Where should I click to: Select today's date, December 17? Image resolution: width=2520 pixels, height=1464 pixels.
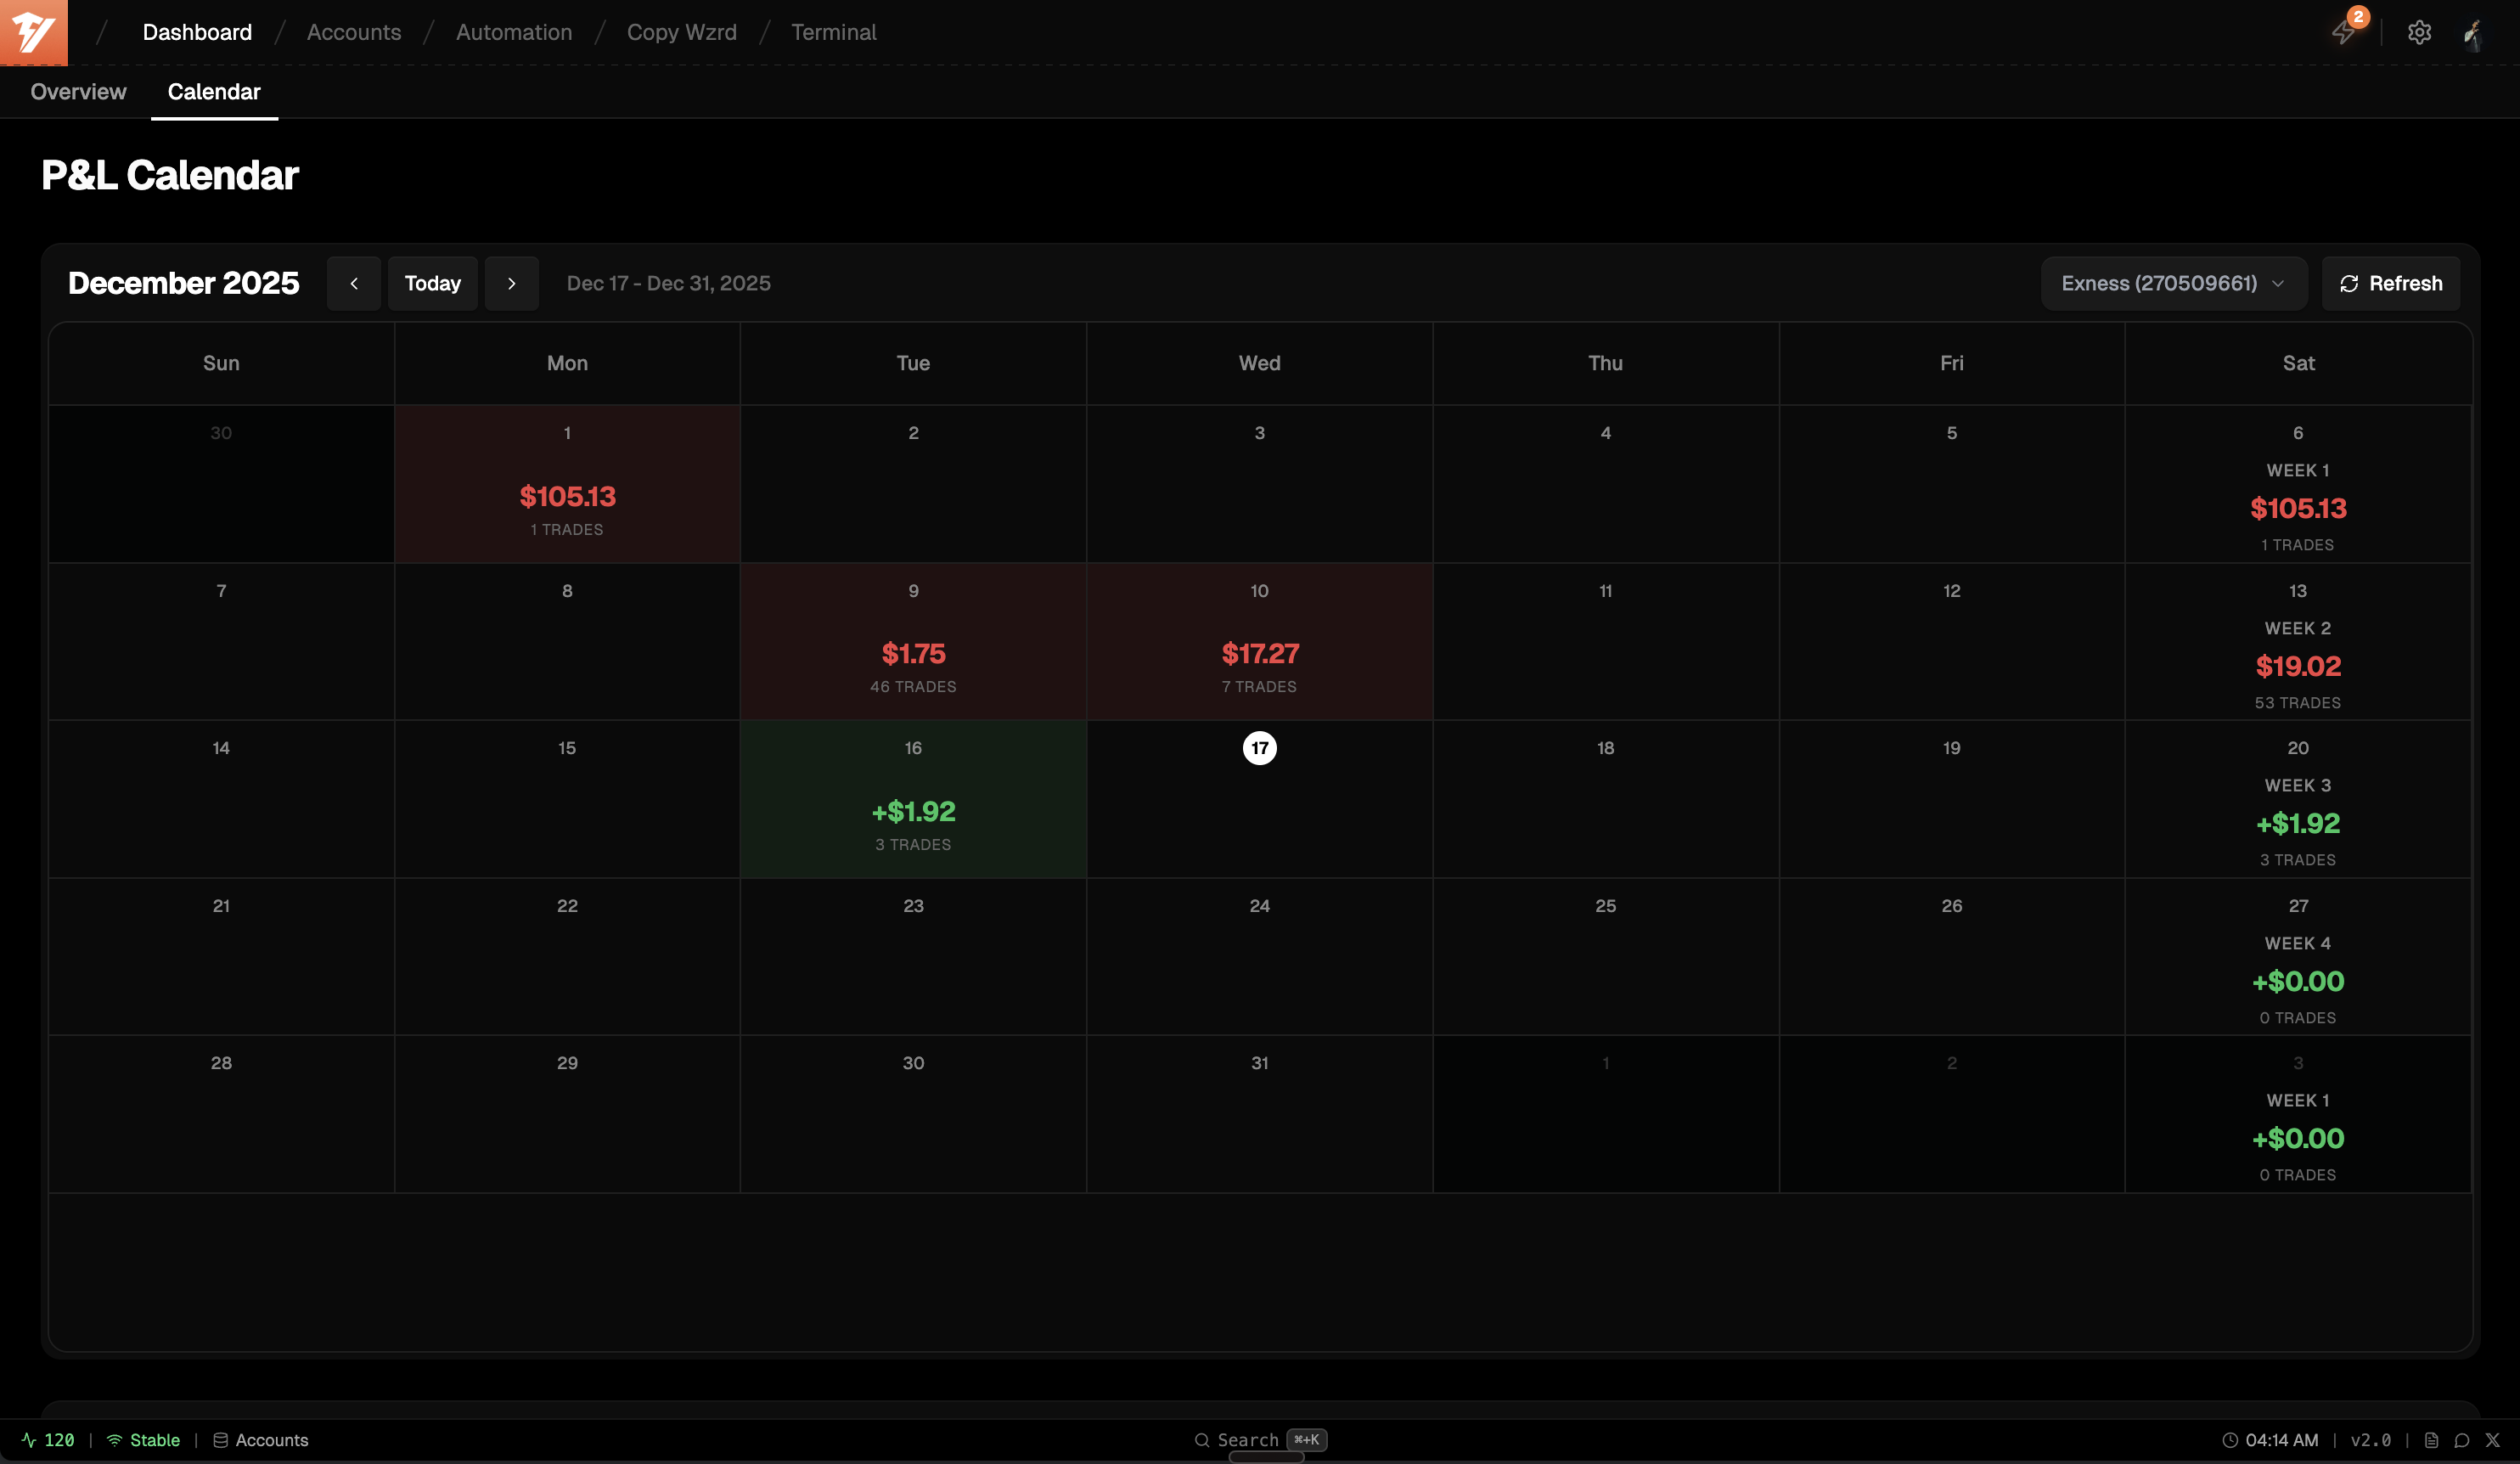1259,747
